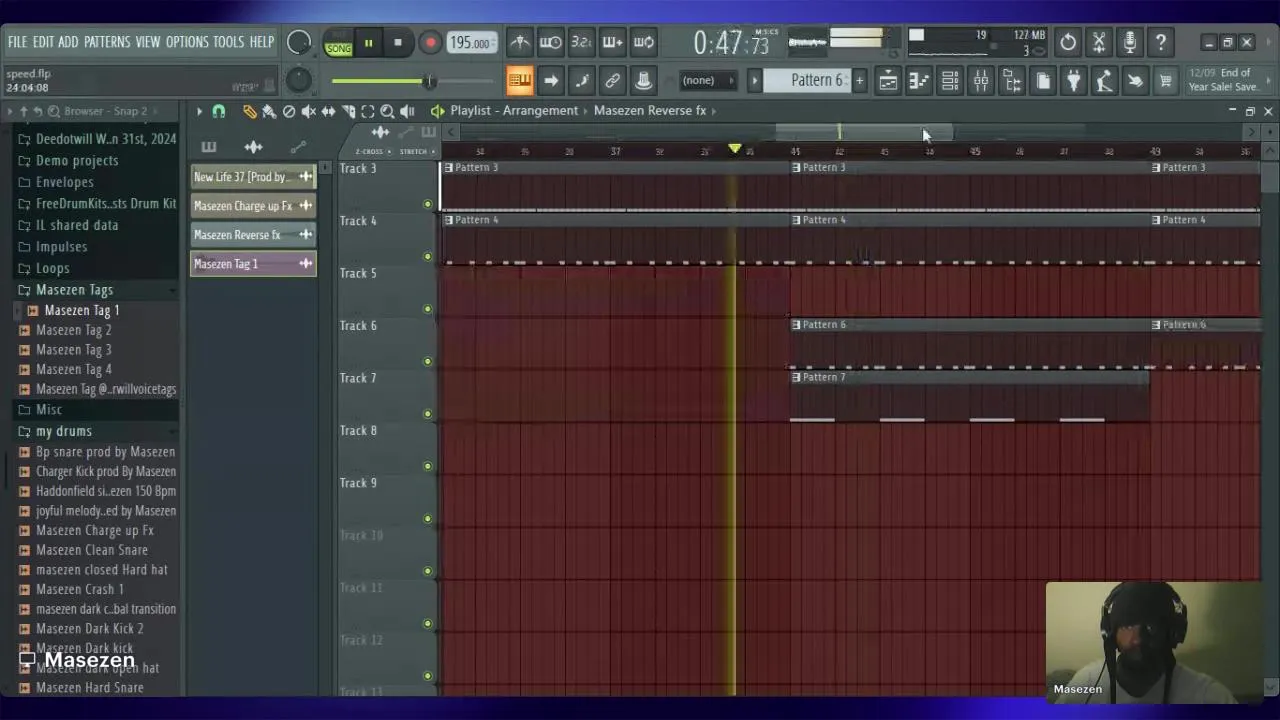Open the ADD menu

(x=68, y=42)
